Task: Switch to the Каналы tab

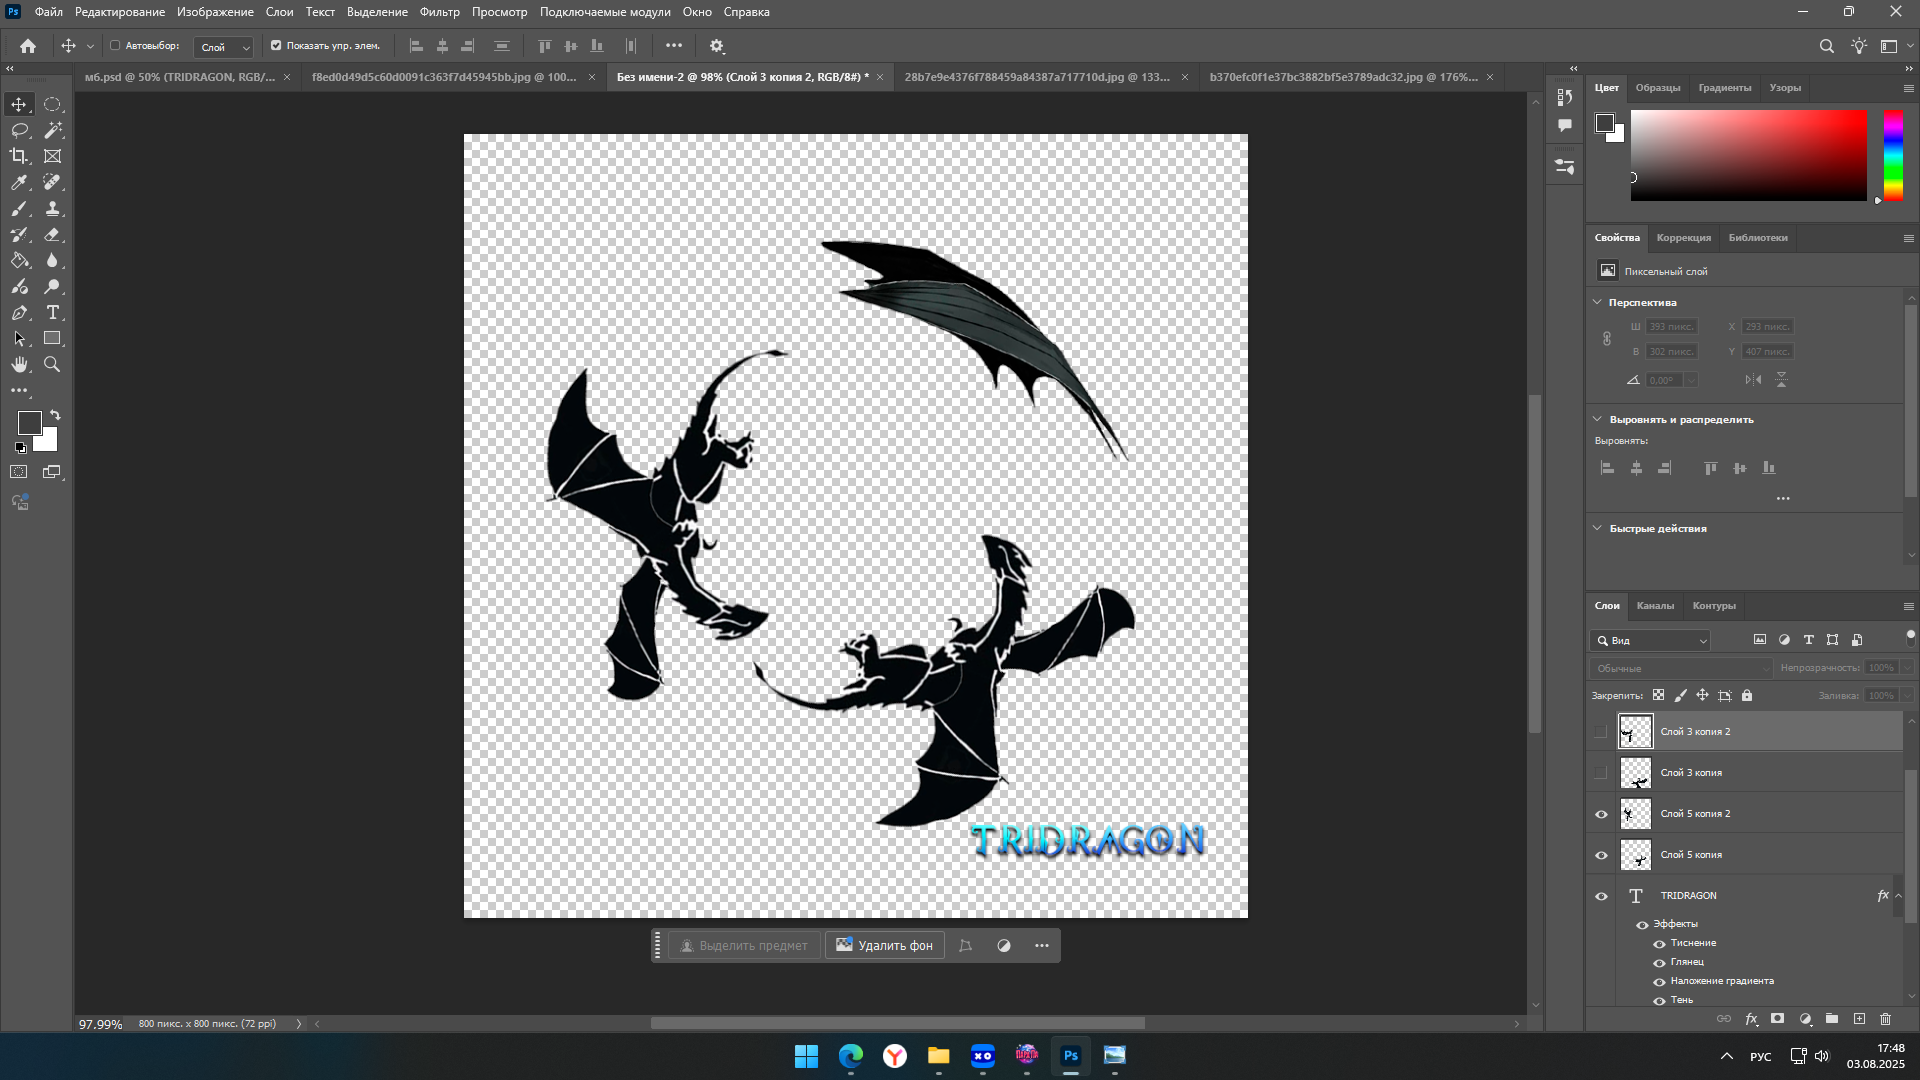Action: click(1654, 606)
